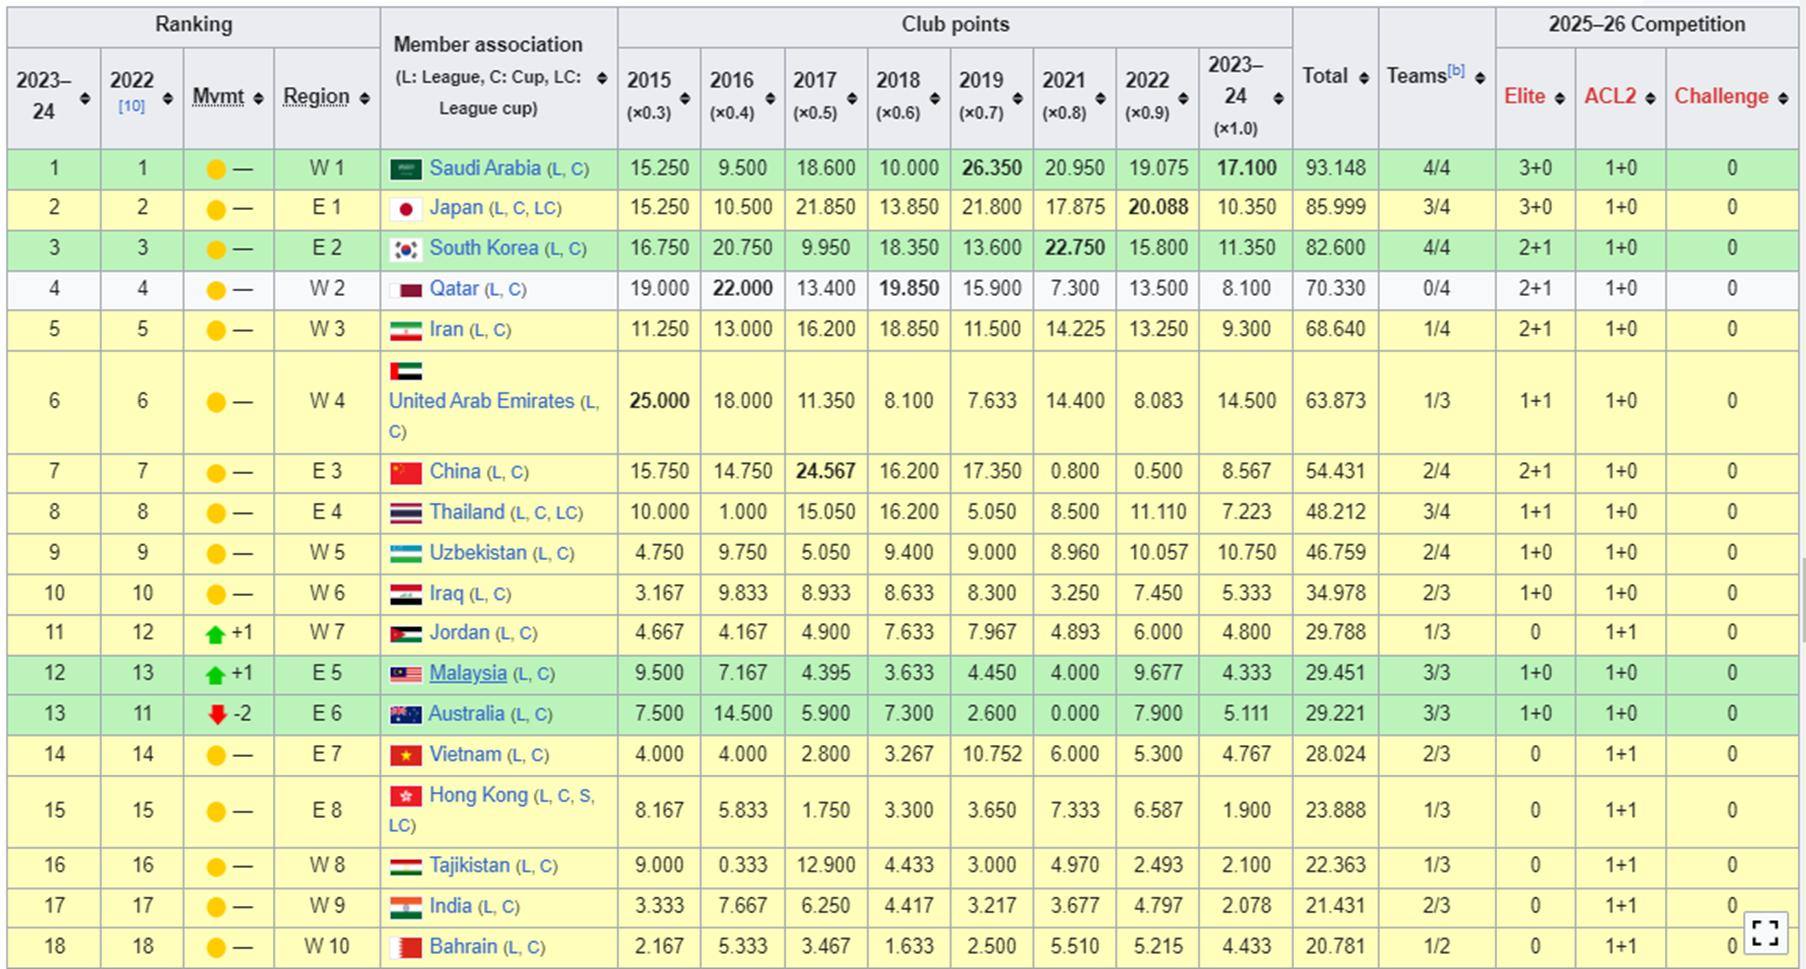Viewport: 1806px width, 969px height.
Task: Click Bahrain's yellow no-movement dot
Action: 215,948
